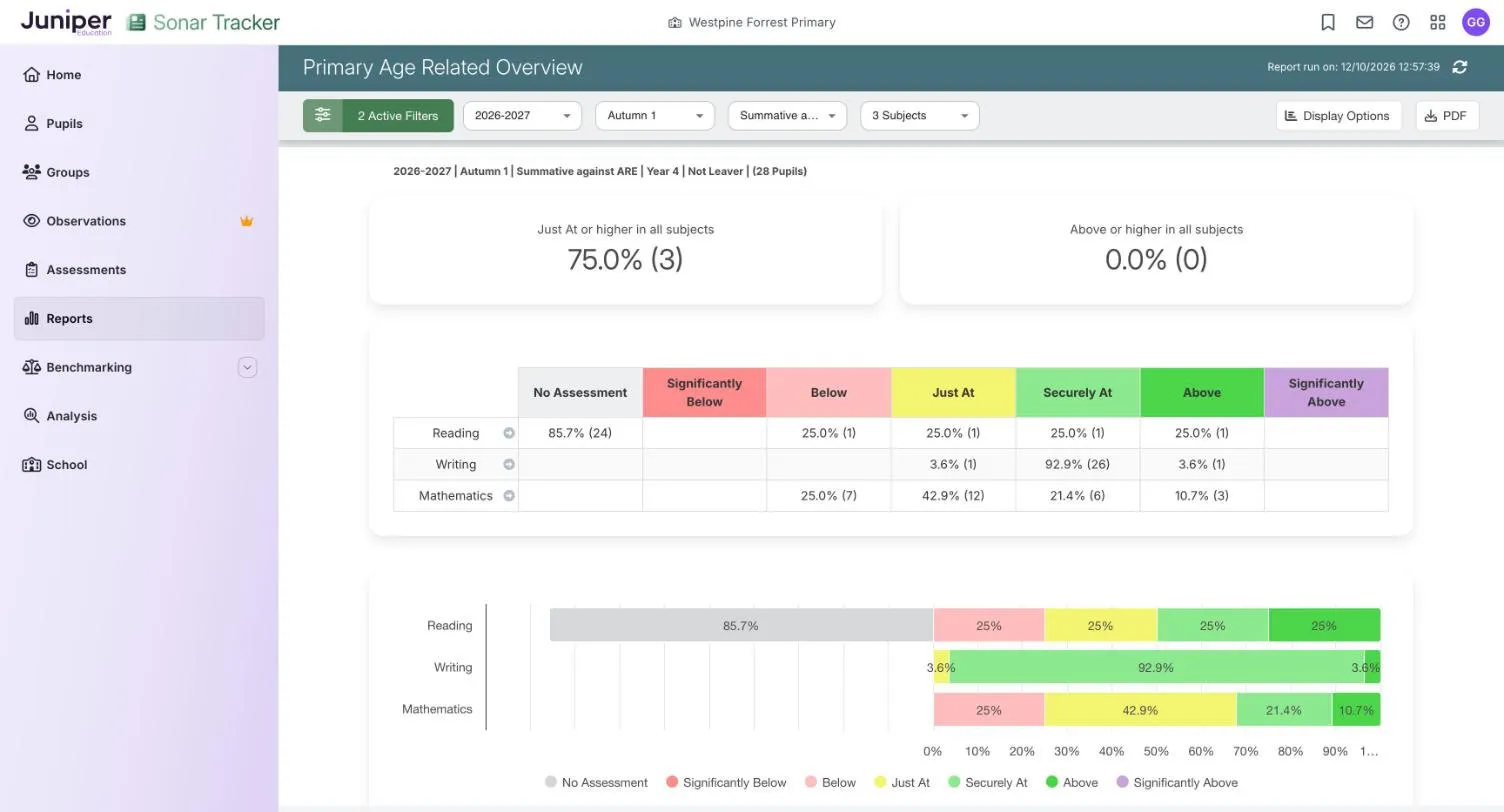Click the GG user avatar

[1476, 22]
